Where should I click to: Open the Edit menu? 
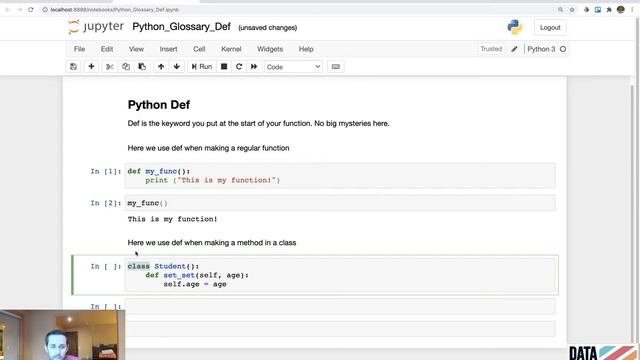click(x=107, y=49)
